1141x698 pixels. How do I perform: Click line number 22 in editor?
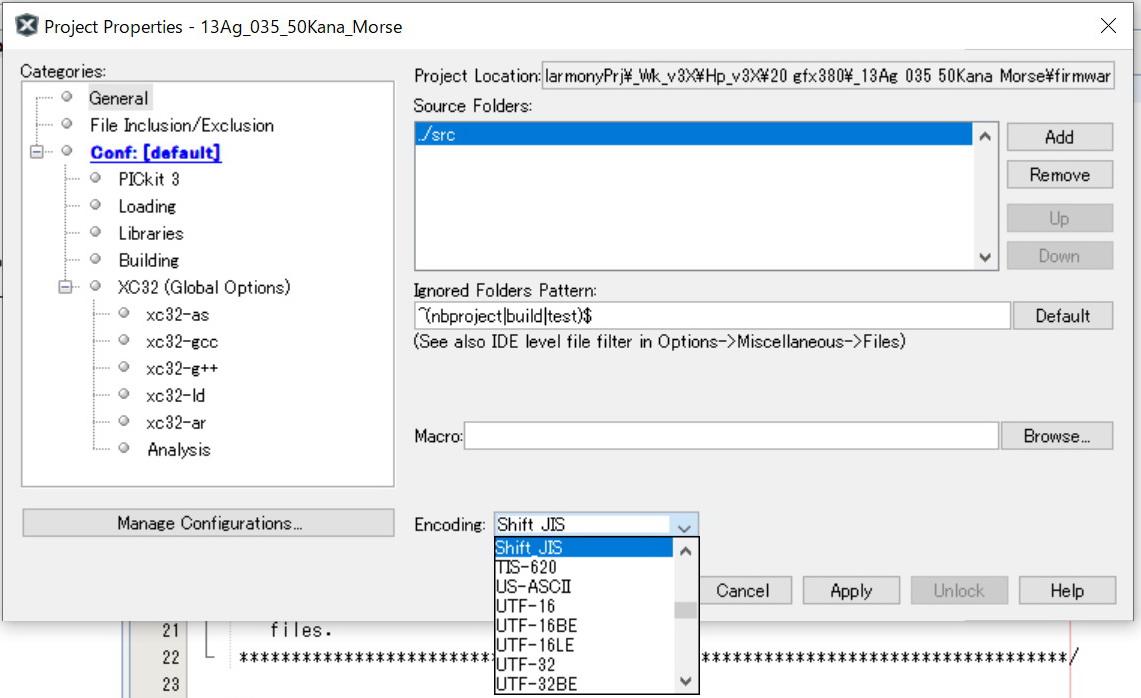point(171,657)
